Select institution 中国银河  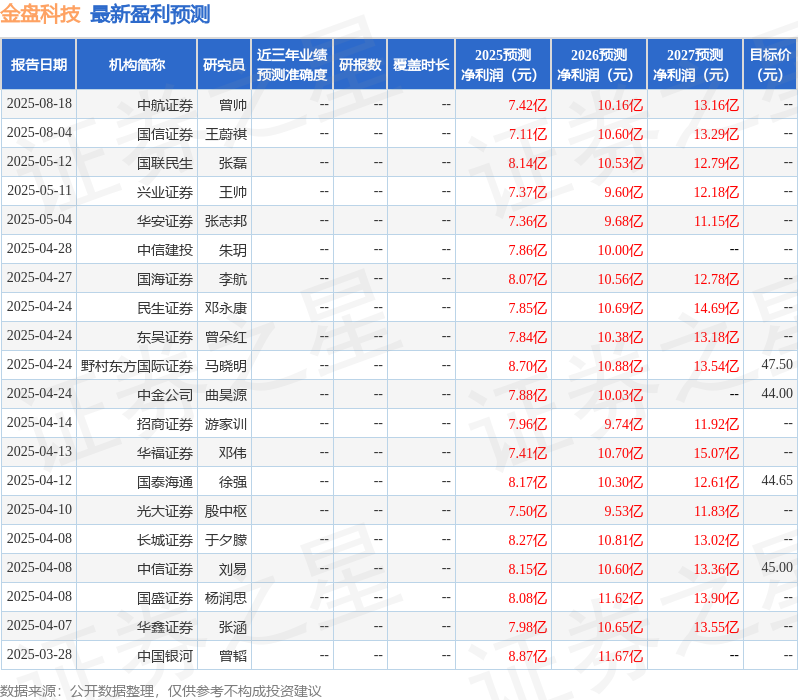[x=165, y=657]
